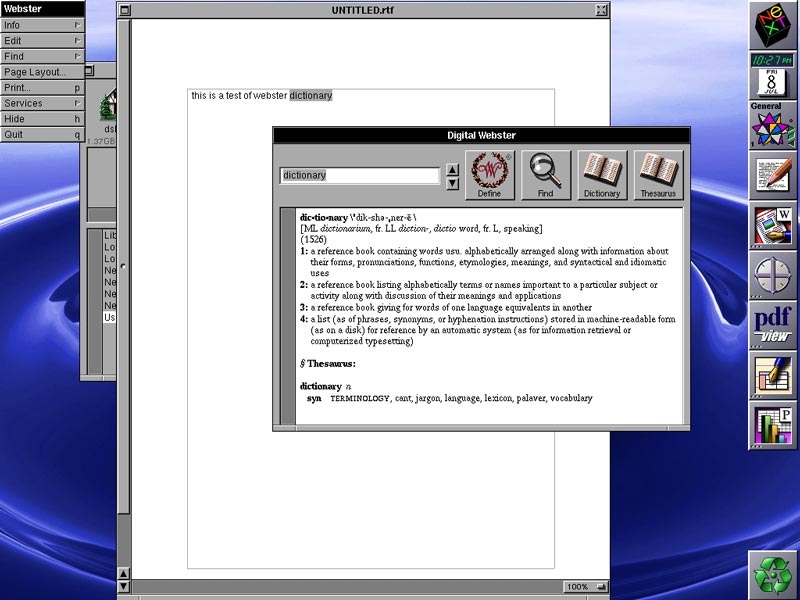This screenshot has width=800, height=600.
Task: Click the highlighted word dictionary in the document
Action: click(311, 95)
